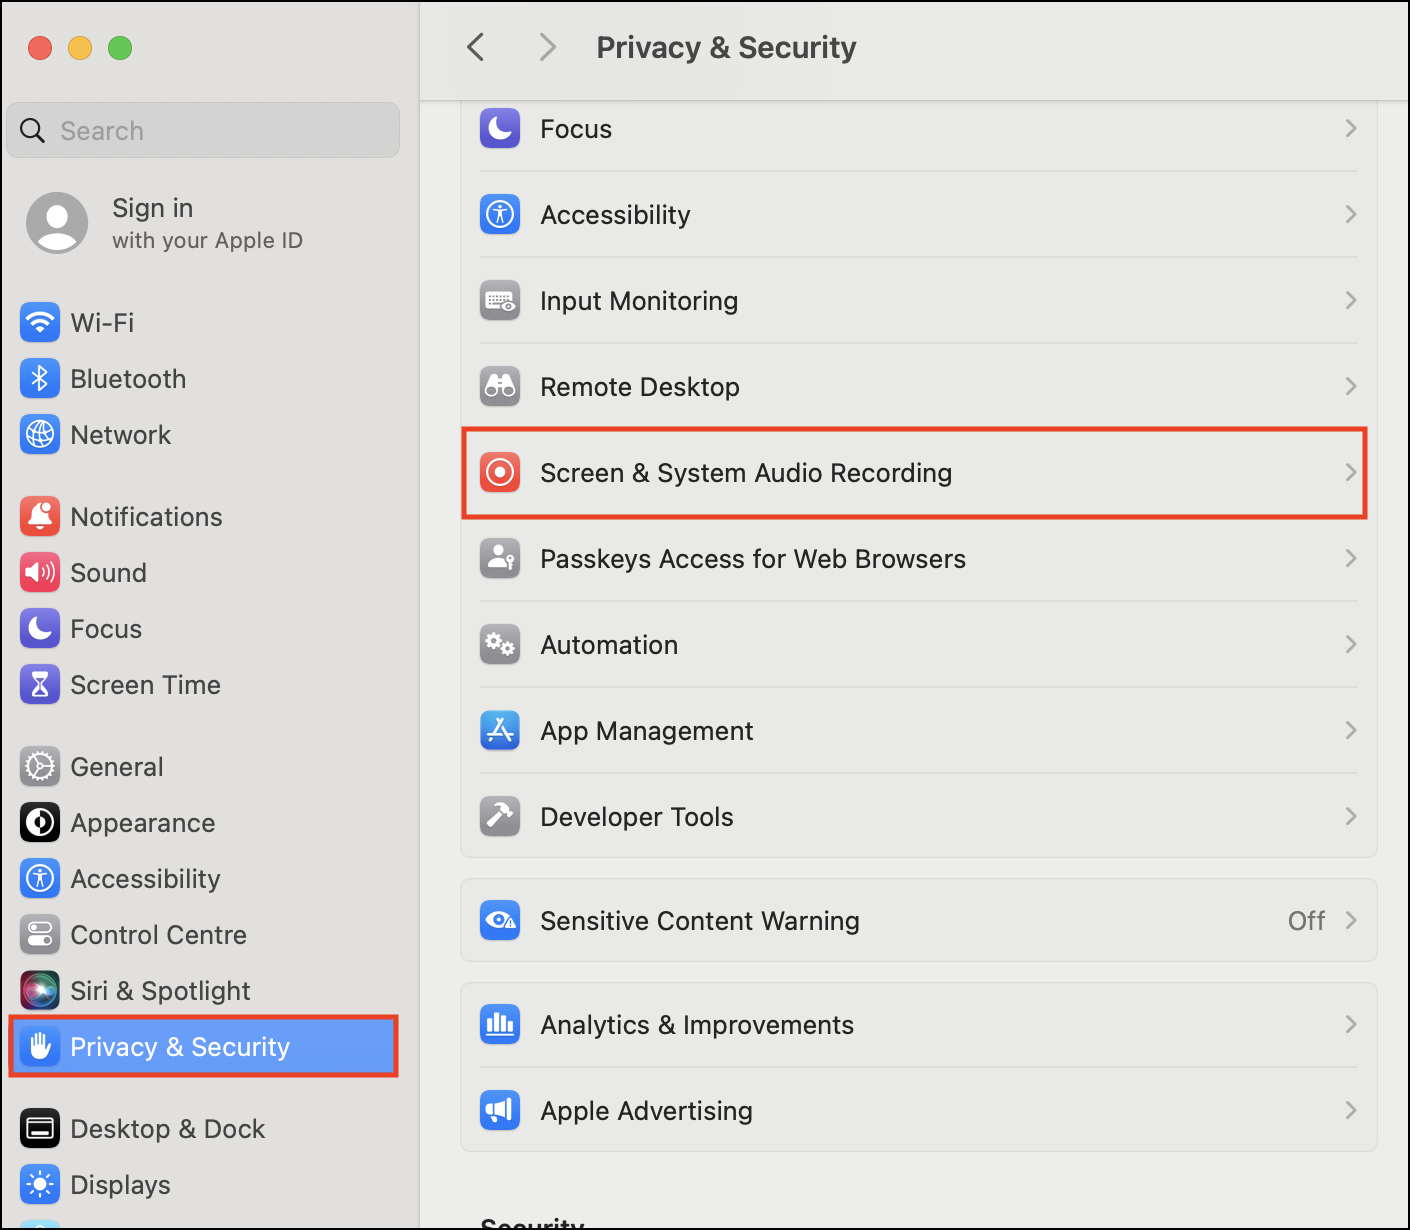The height and width of the screenshot is (1230, 1410).
Task: Expand the Focus row chevron in main pane
Action: pyautogui.click(x=1350, y=128)
